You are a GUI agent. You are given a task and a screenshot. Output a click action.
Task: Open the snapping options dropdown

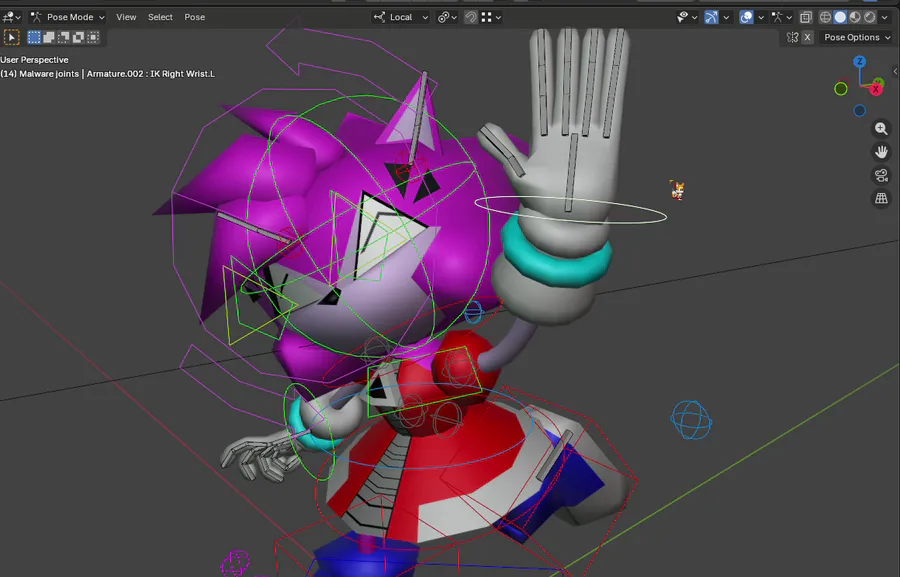point(491,17)
